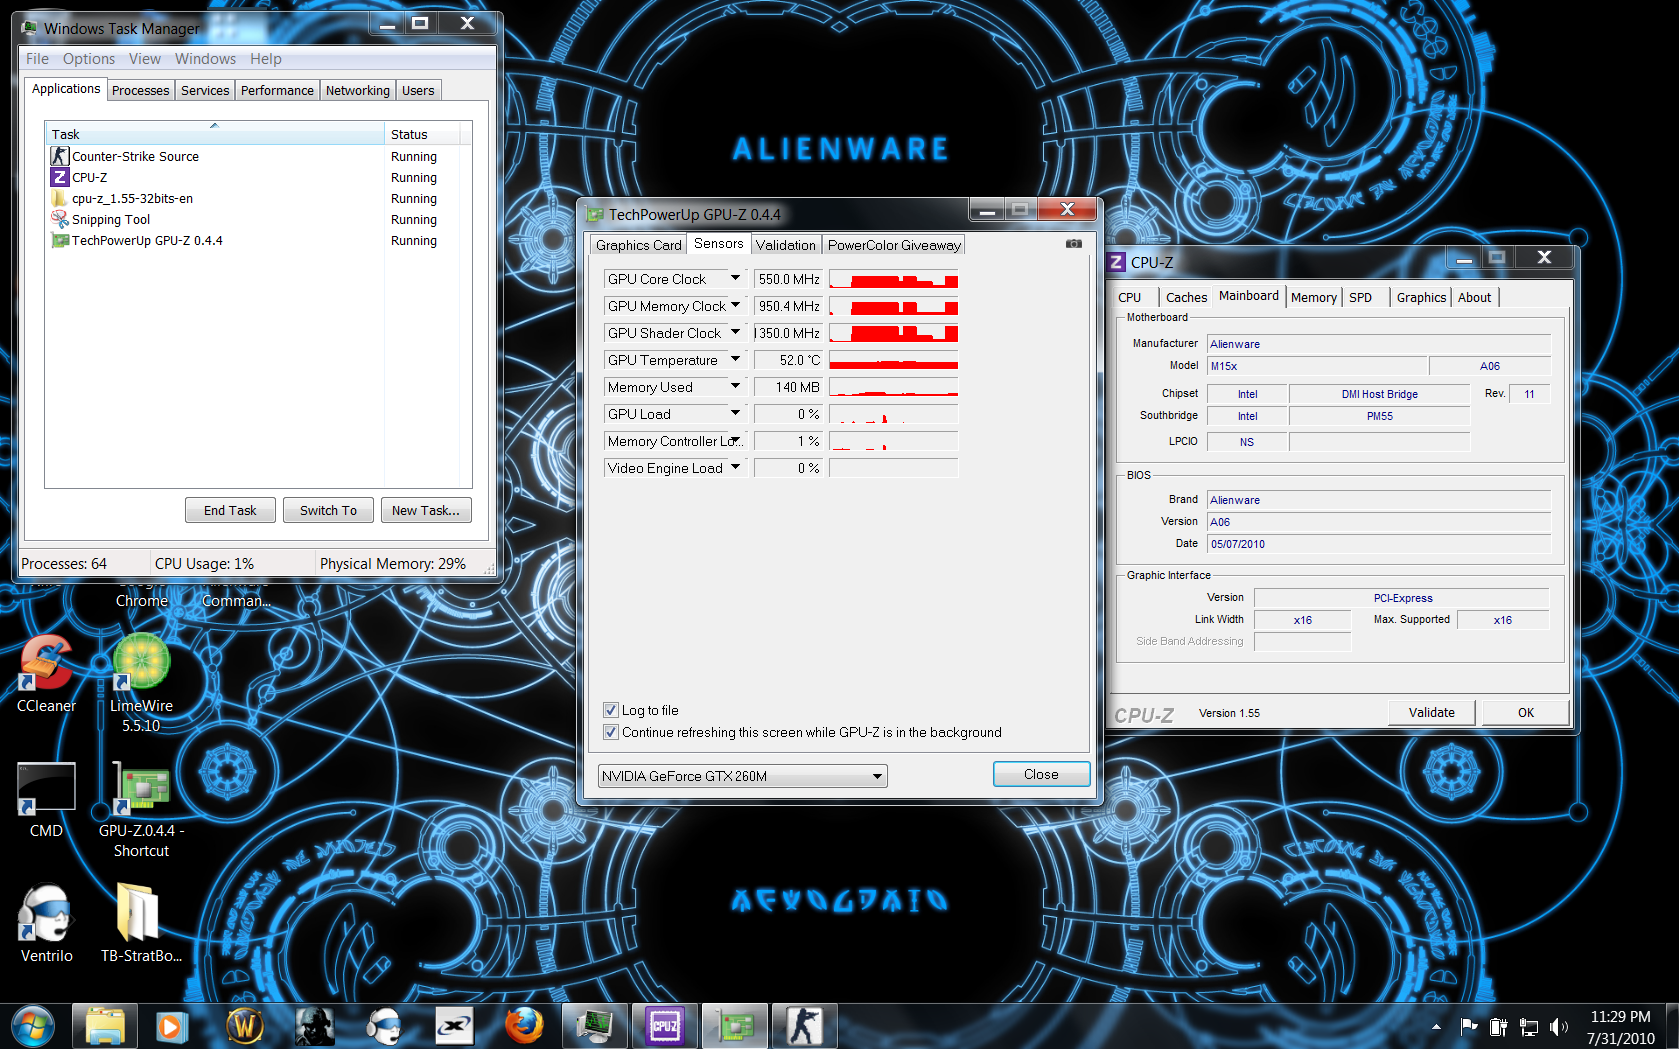Image resolution: width=1679 pixels, height=1049 pixels.
Task: Click the Validate button in CPU-Z
Action: coord(1432,712)
